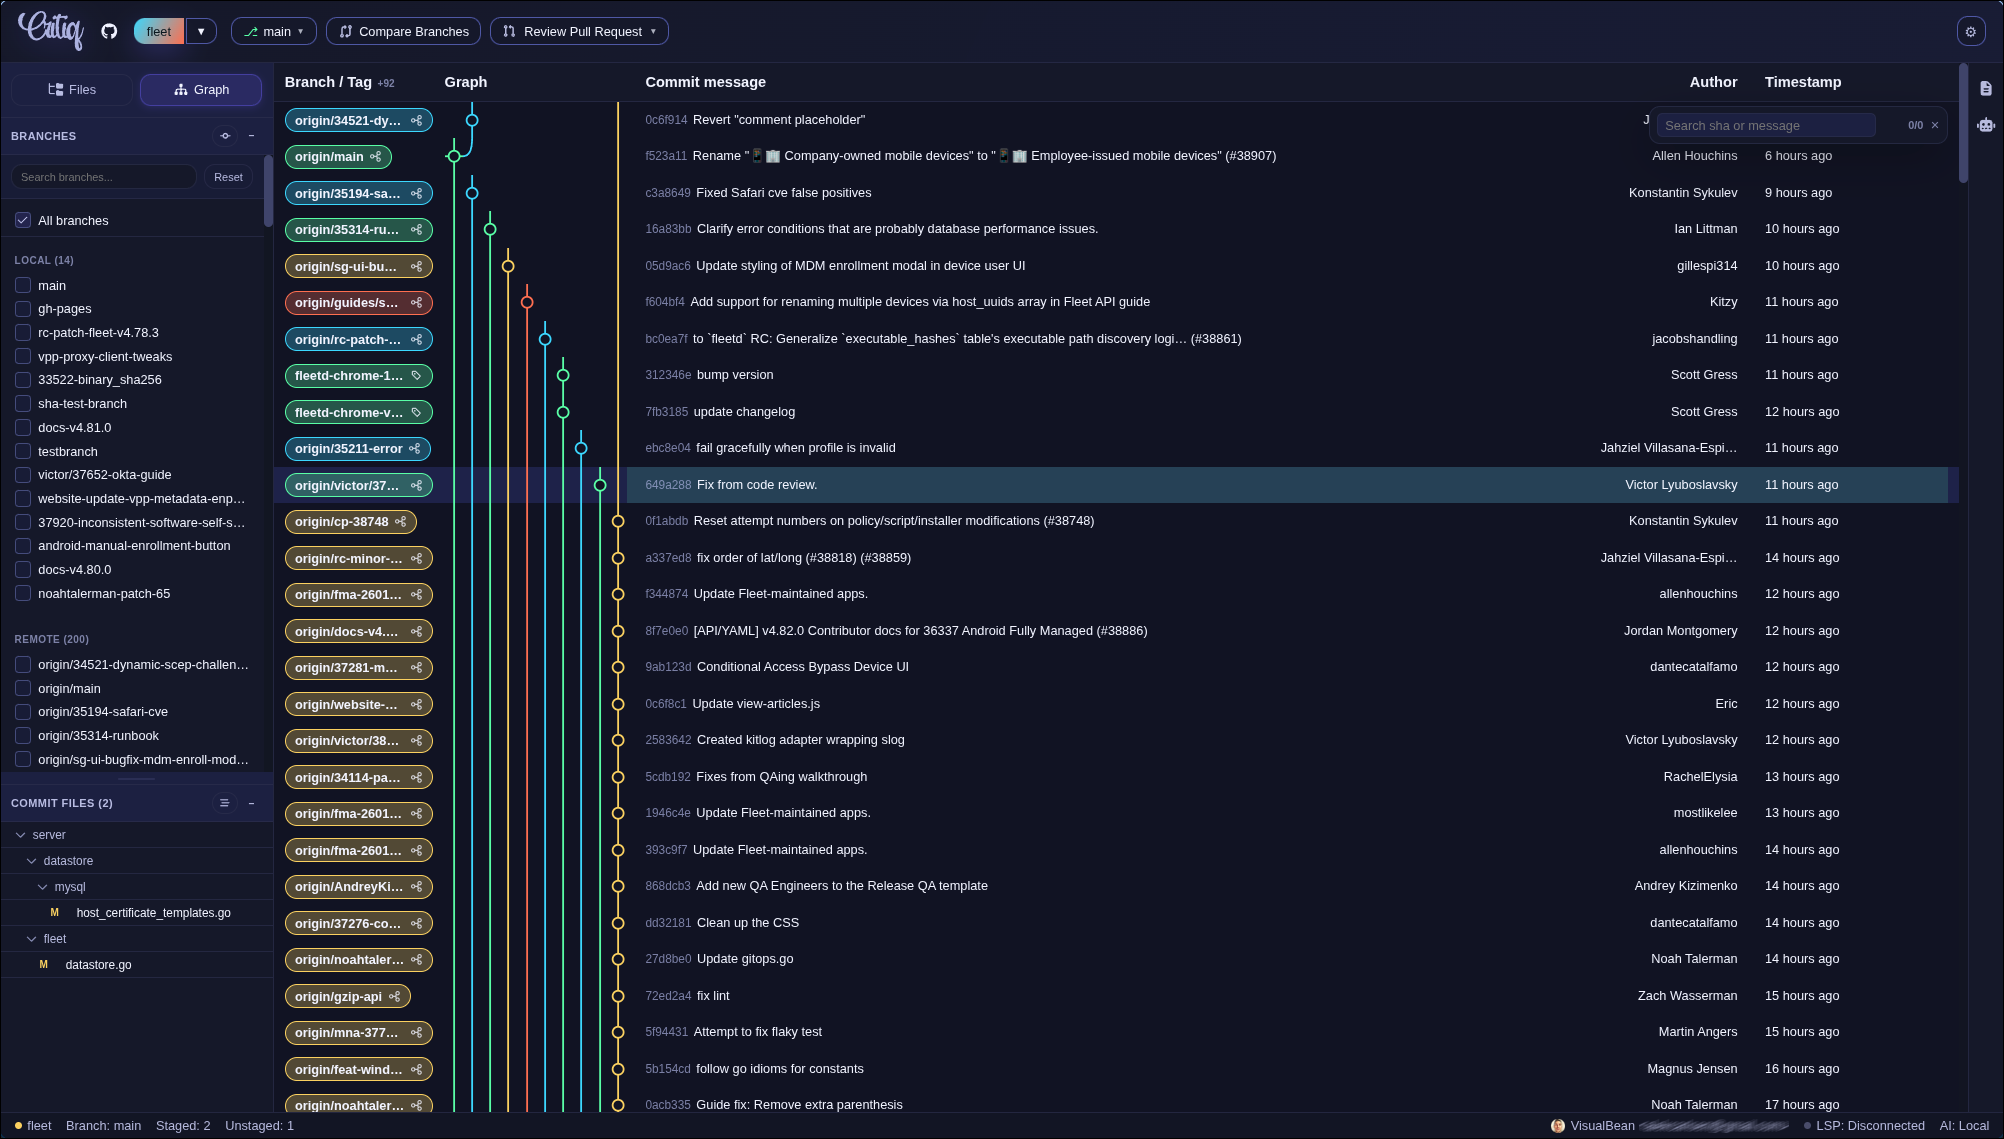
Task: Click the commit filter icon in Branches header
Action: point(225,136)
